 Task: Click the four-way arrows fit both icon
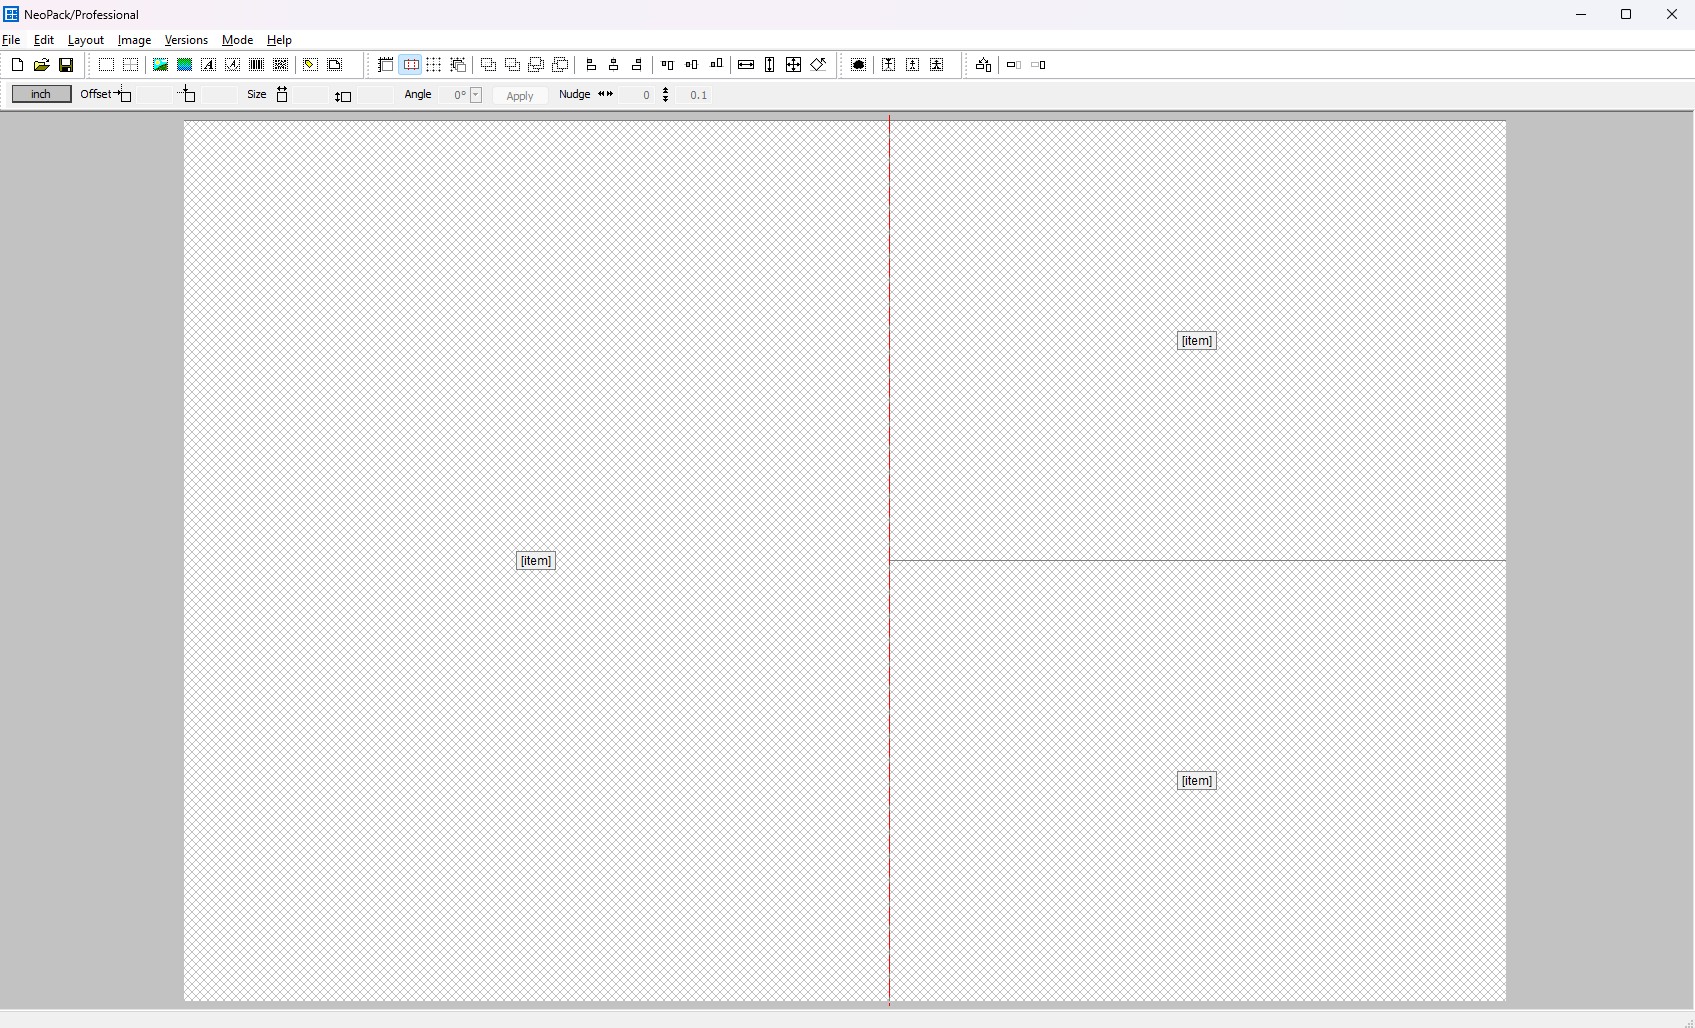[x=794, y=65]
